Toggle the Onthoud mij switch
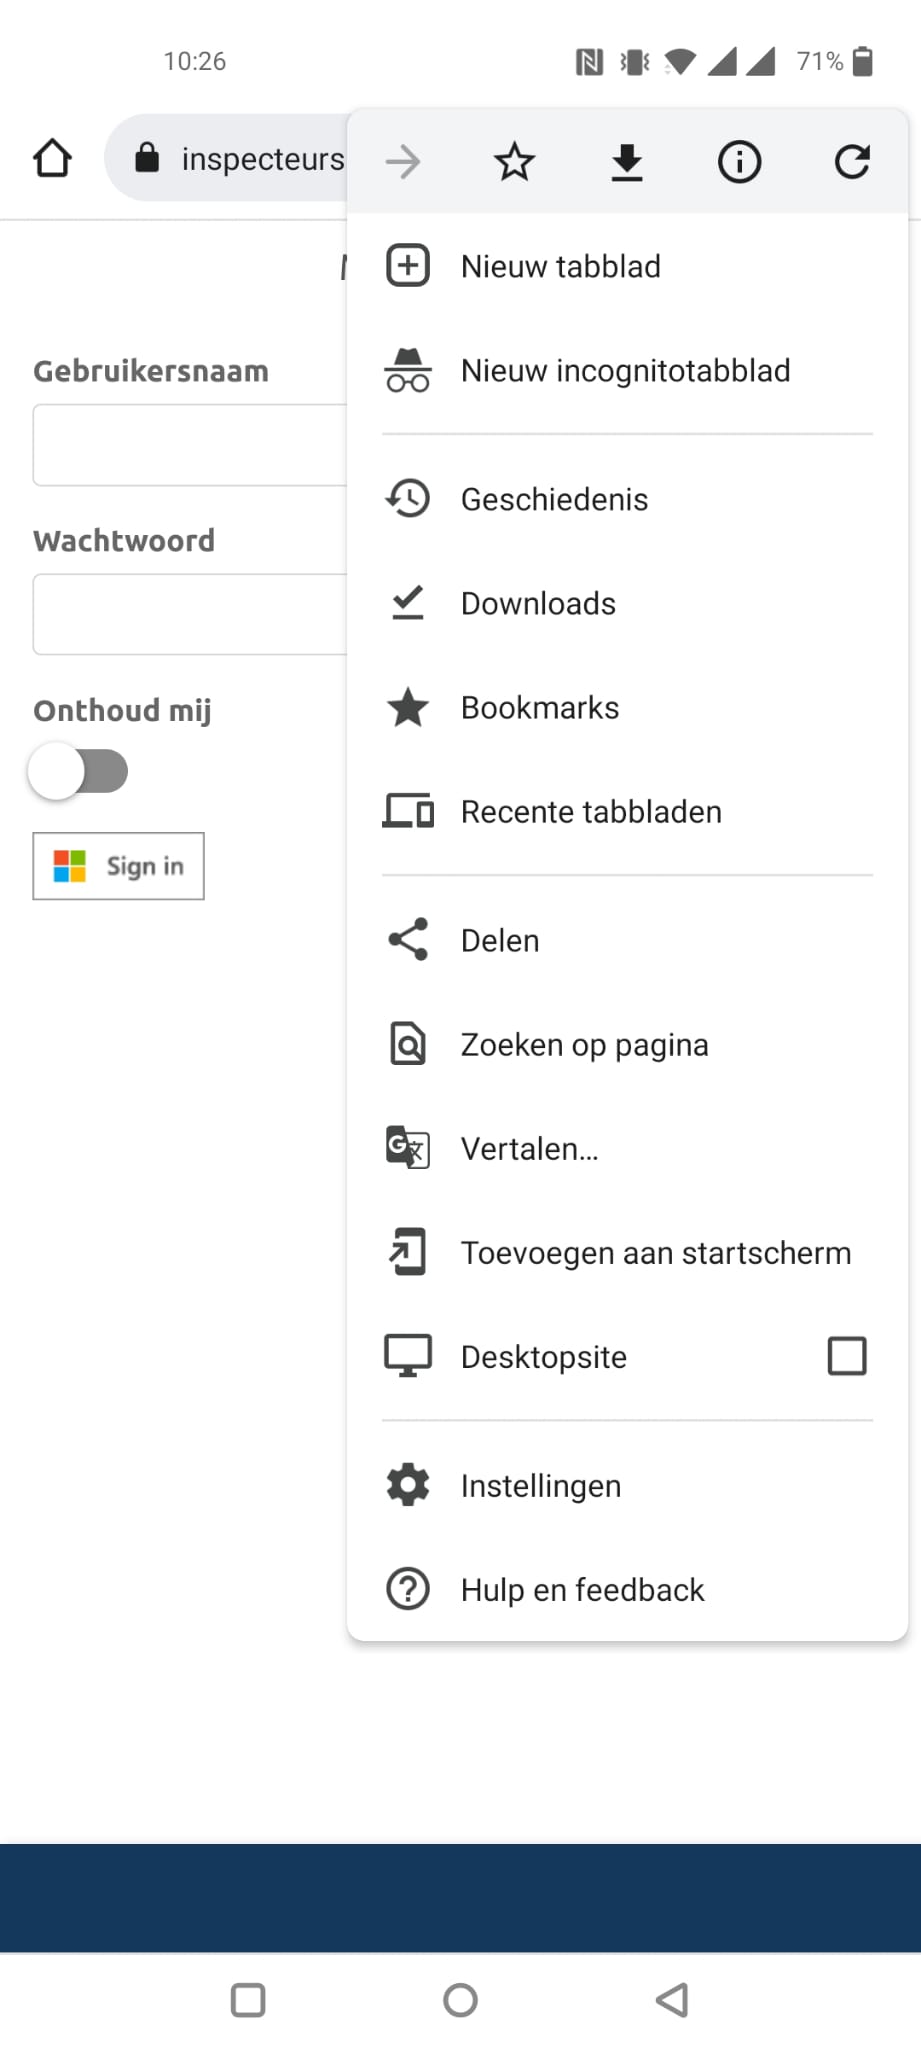Image resolution: width=921 pixels, height=2048 pixels. [79, 771]
